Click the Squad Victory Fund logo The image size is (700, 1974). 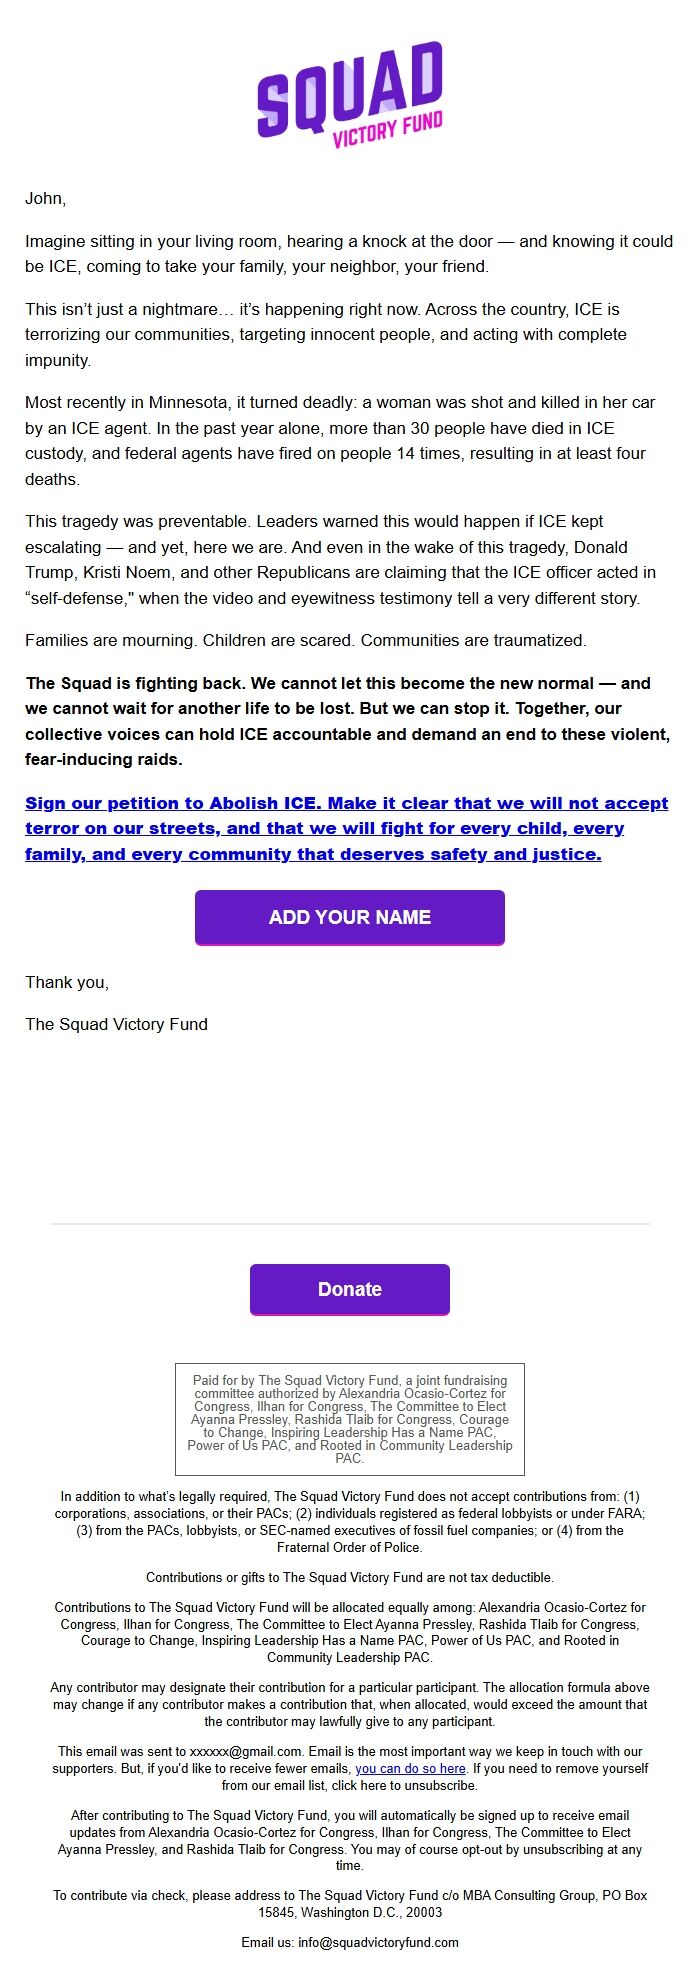349,100
